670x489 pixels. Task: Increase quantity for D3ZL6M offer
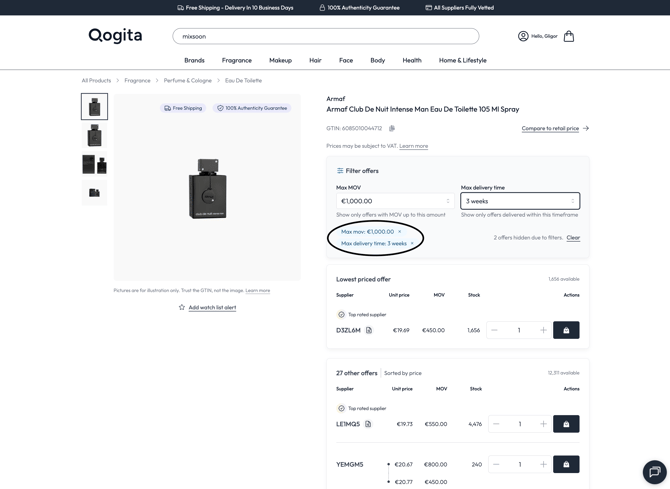[543, 330]
